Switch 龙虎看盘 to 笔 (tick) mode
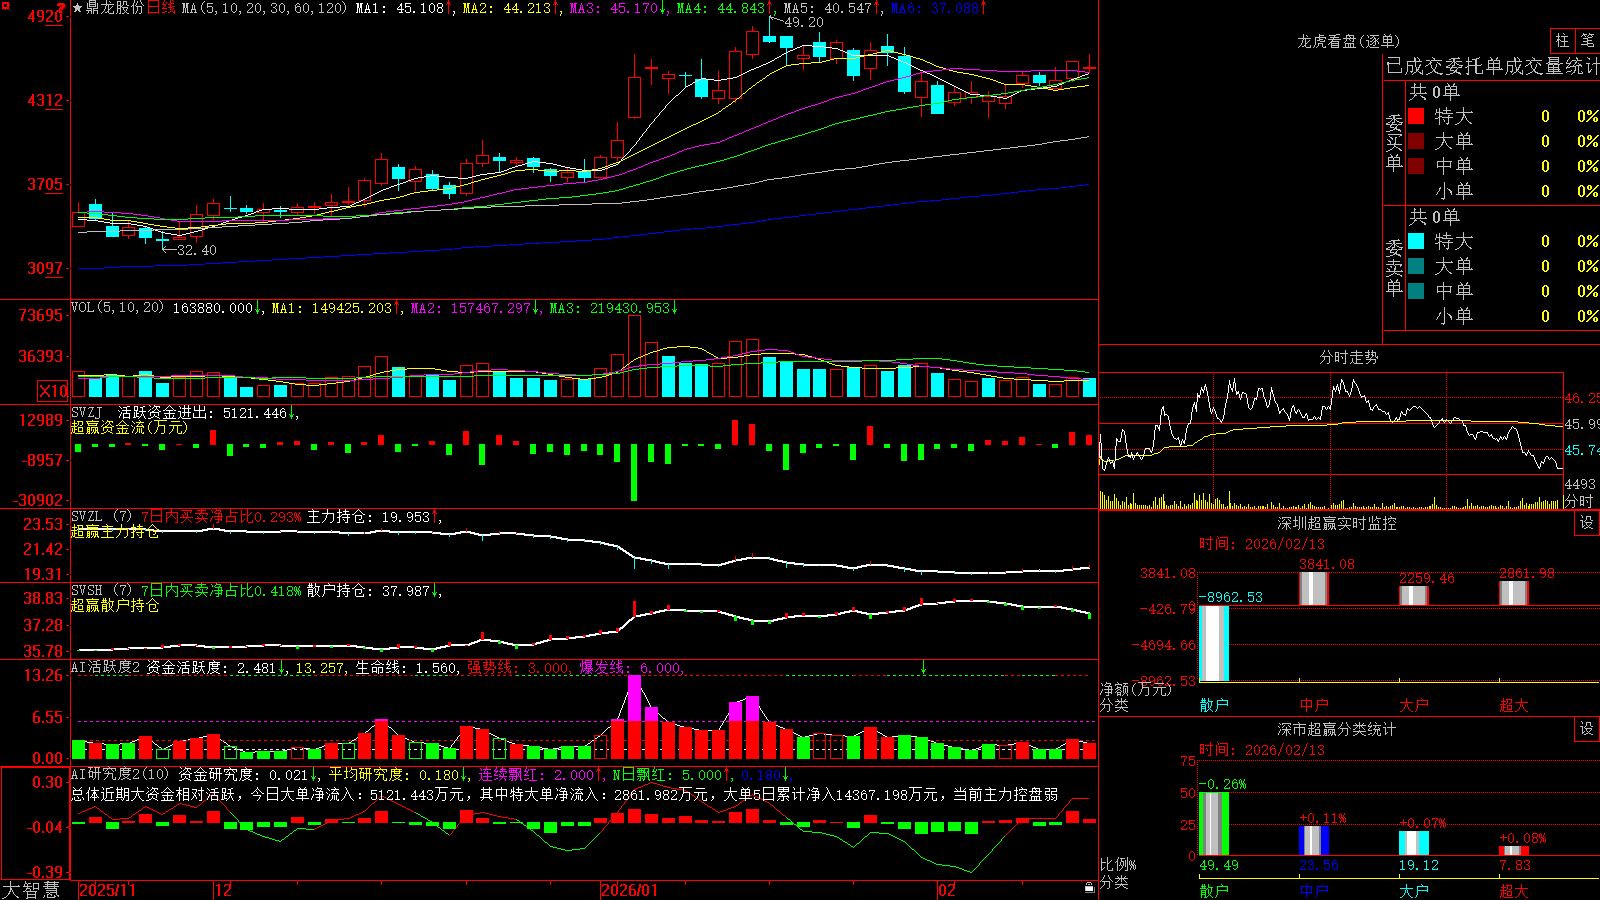The height and width of the screenshot is (900, 1600). tap(1587, 41)
